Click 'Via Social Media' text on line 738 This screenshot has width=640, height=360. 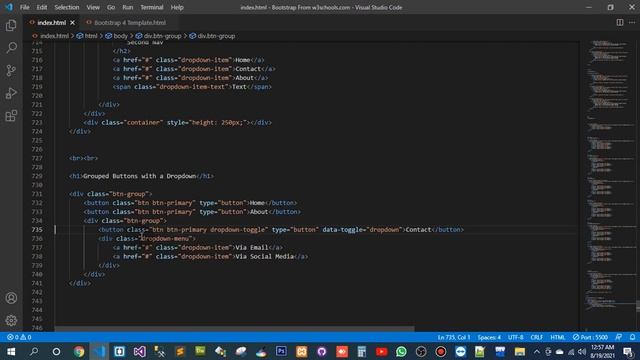[265, 256]
